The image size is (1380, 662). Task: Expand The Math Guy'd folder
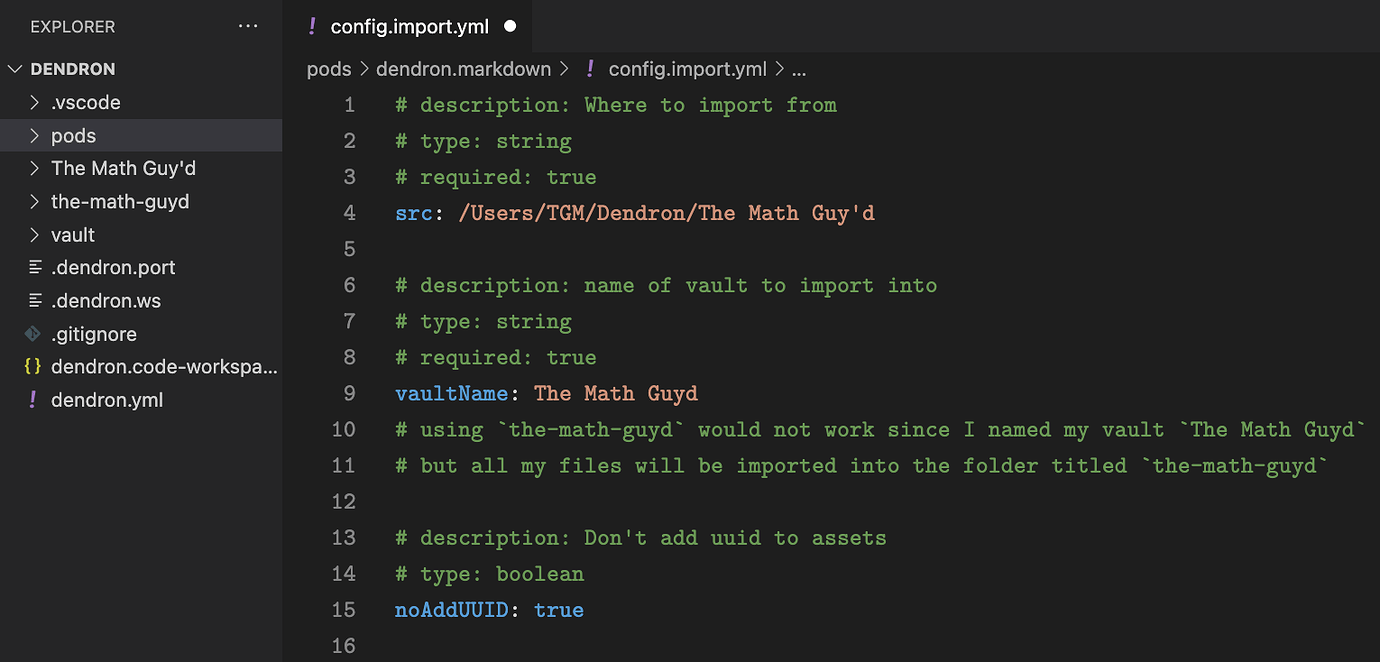point(34,169)
